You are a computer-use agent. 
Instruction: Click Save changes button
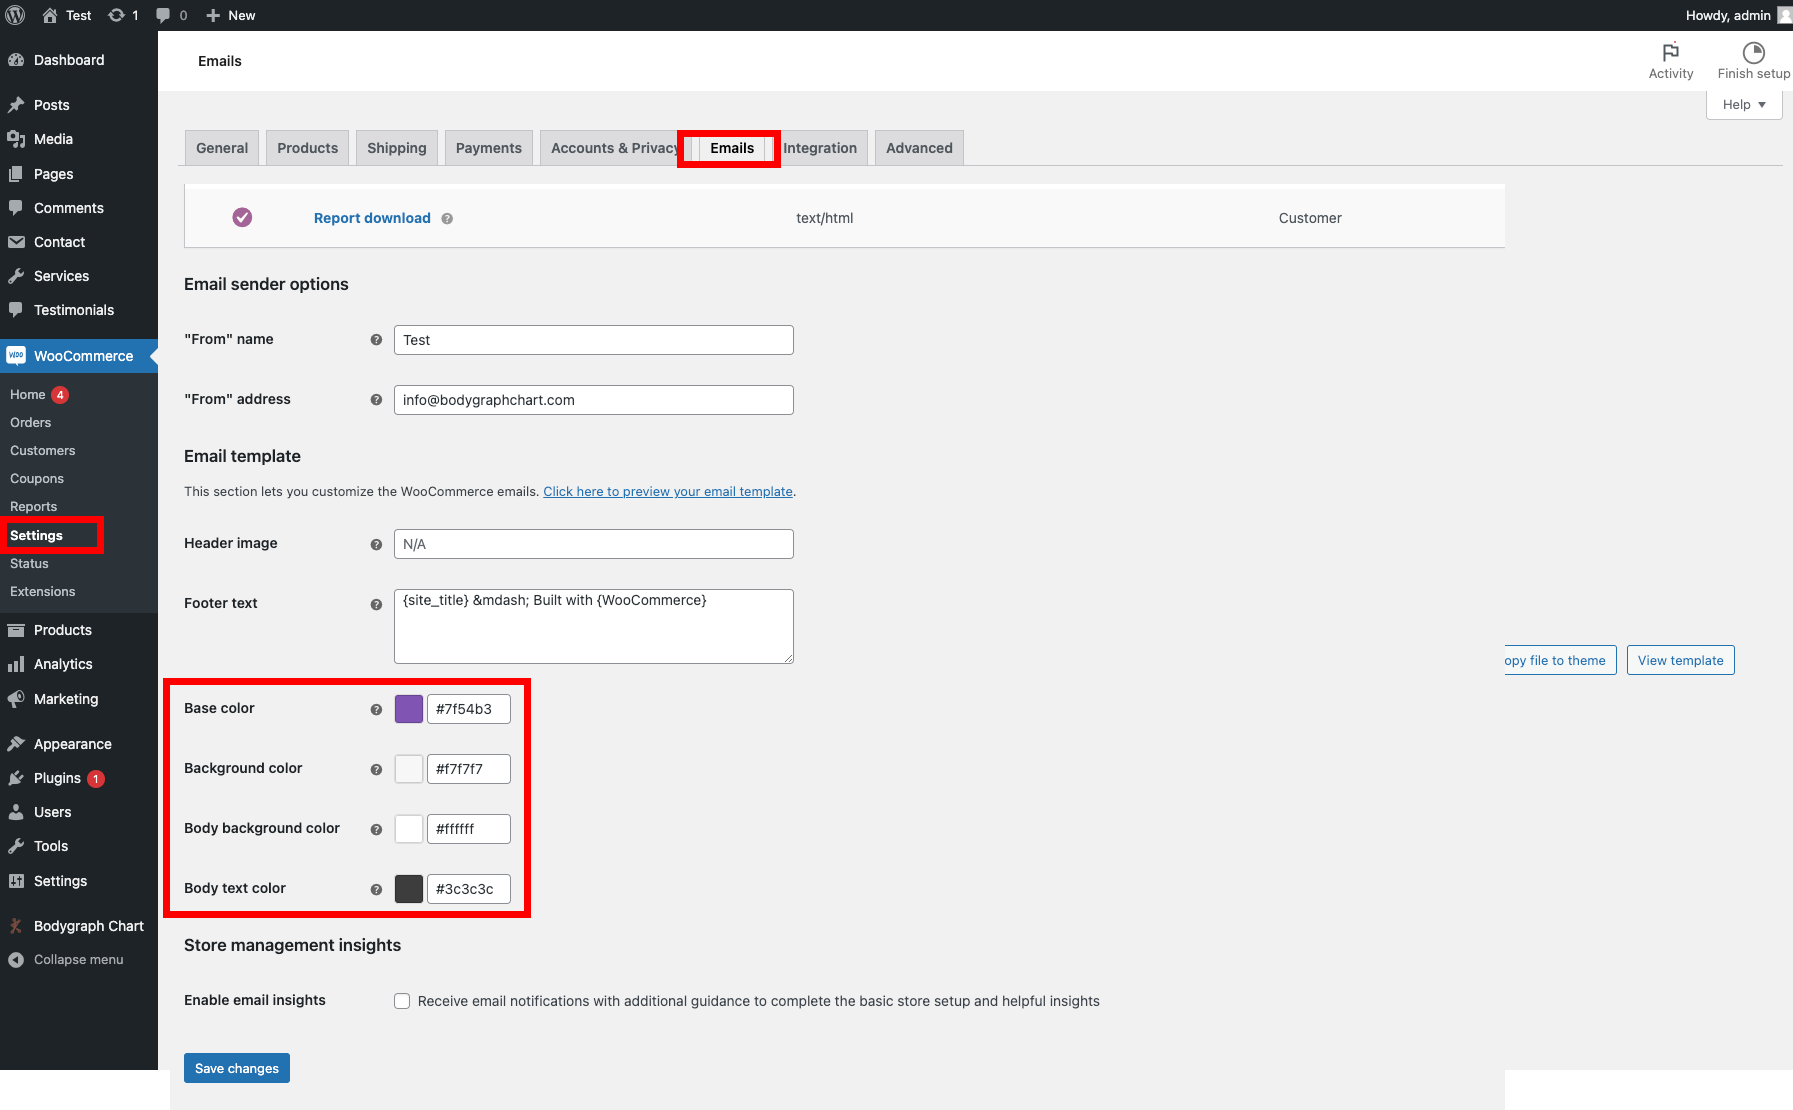[x=237, y=1068]
